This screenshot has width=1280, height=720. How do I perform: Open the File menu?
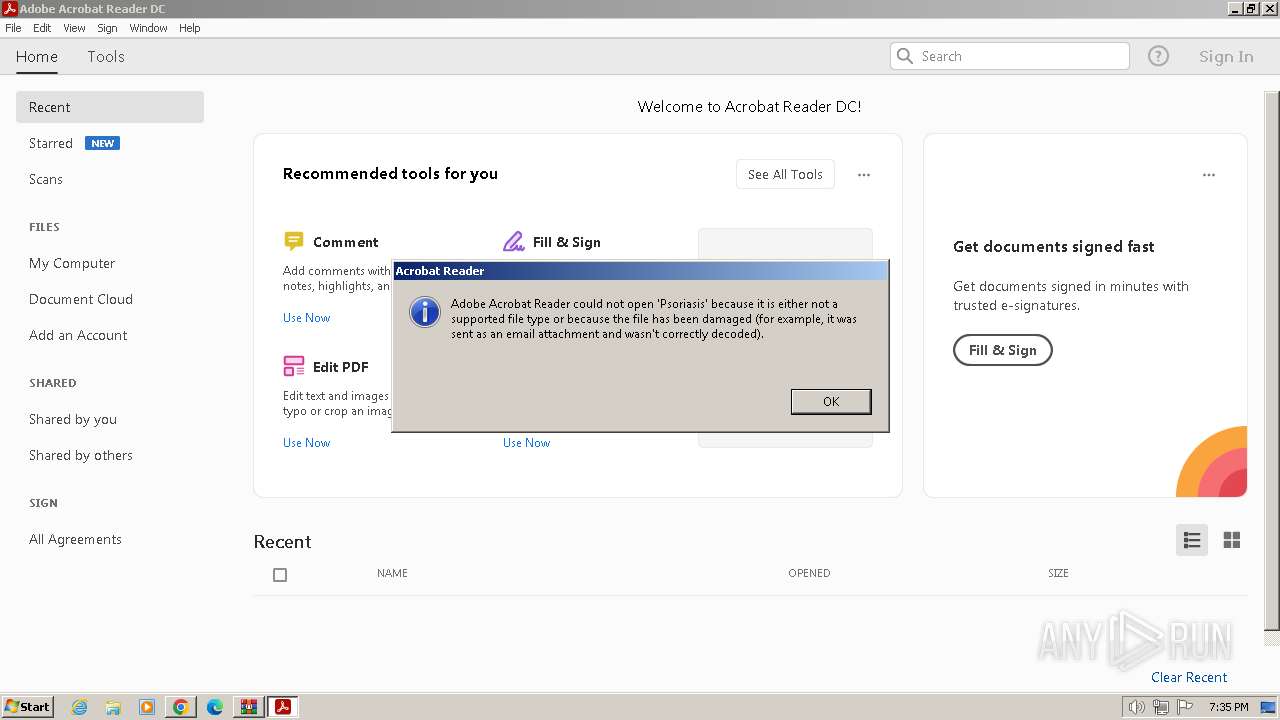pos(13,28)
